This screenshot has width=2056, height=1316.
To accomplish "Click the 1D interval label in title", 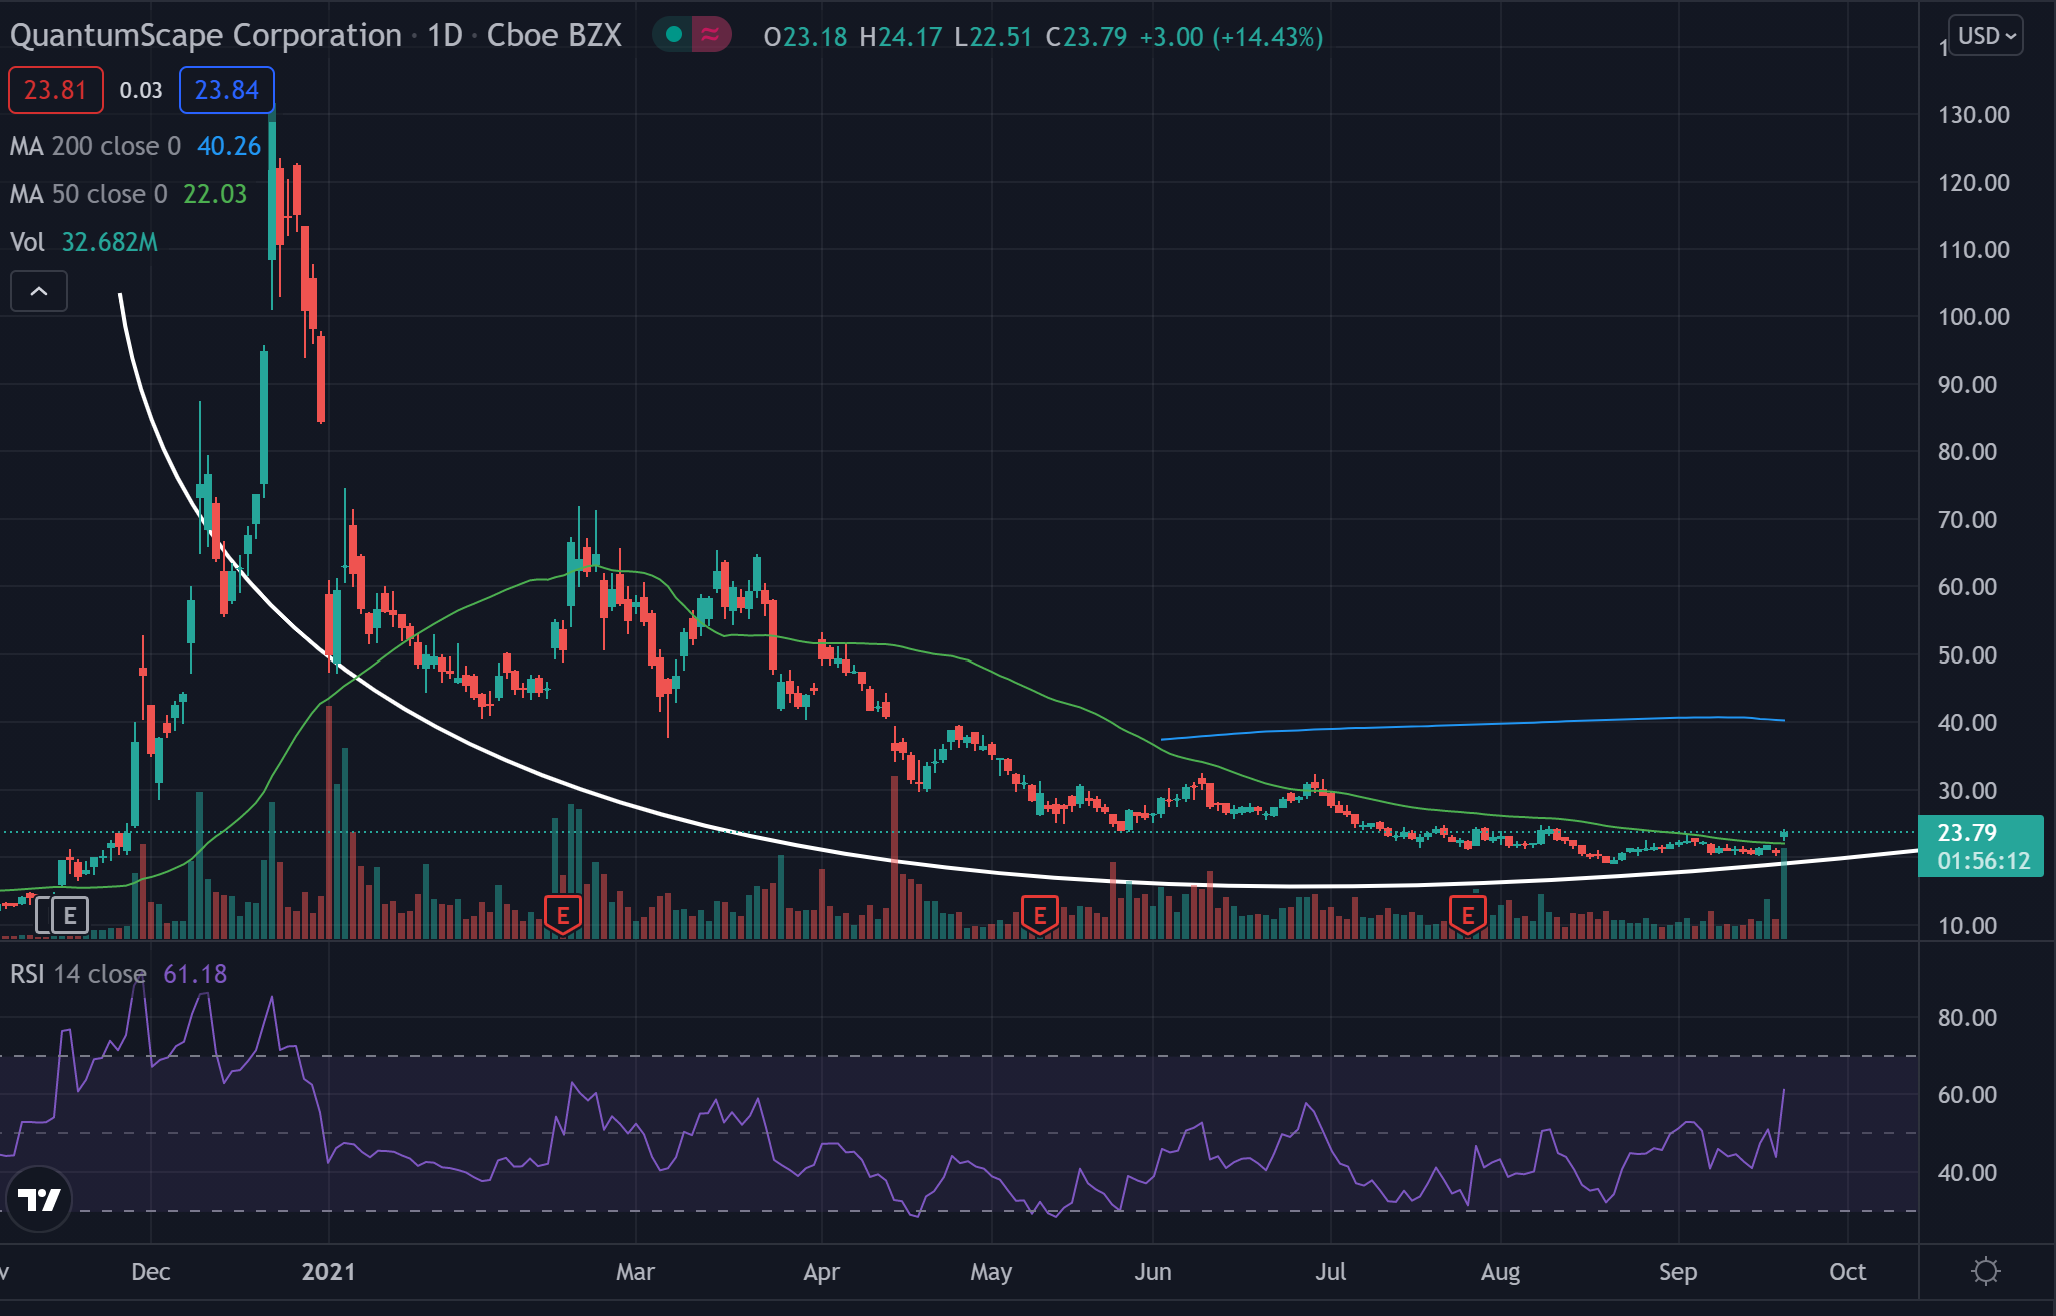I will (445, 35).
